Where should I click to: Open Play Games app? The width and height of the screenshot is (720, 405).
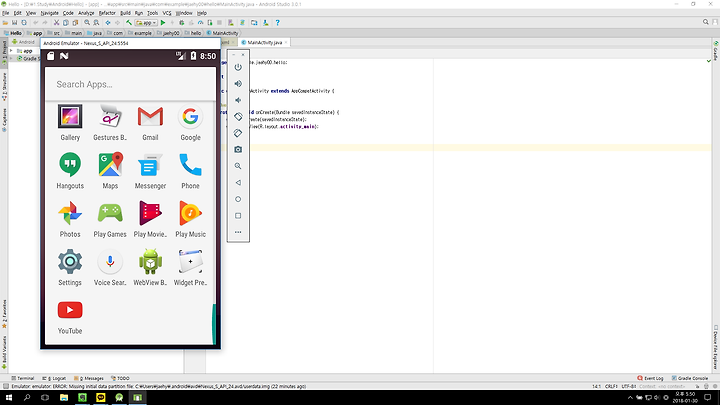[110, 213]
